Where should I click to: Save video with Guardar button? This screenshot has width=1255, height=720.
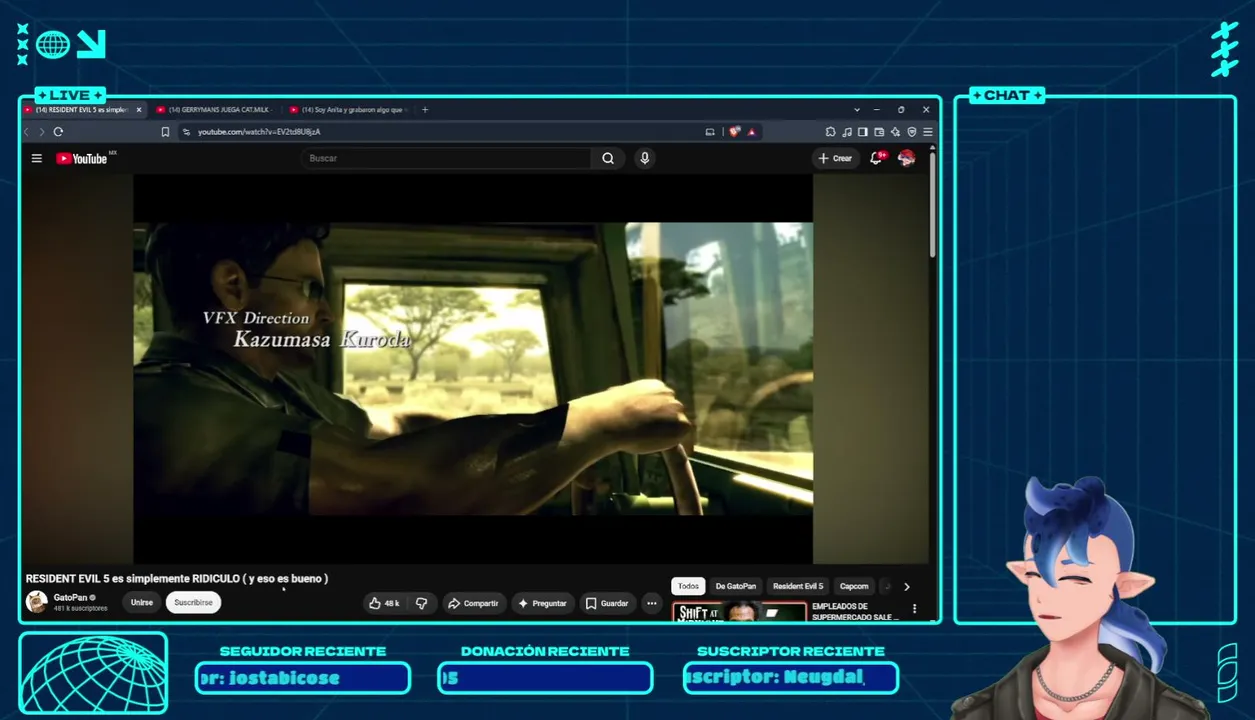click(606, 603)
